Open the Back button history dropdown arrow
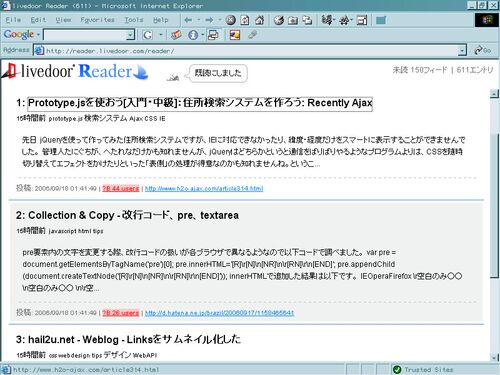Image resolution: width=500 pixels, height=375 pixels. pyautogui.click(x=199, y=20)
